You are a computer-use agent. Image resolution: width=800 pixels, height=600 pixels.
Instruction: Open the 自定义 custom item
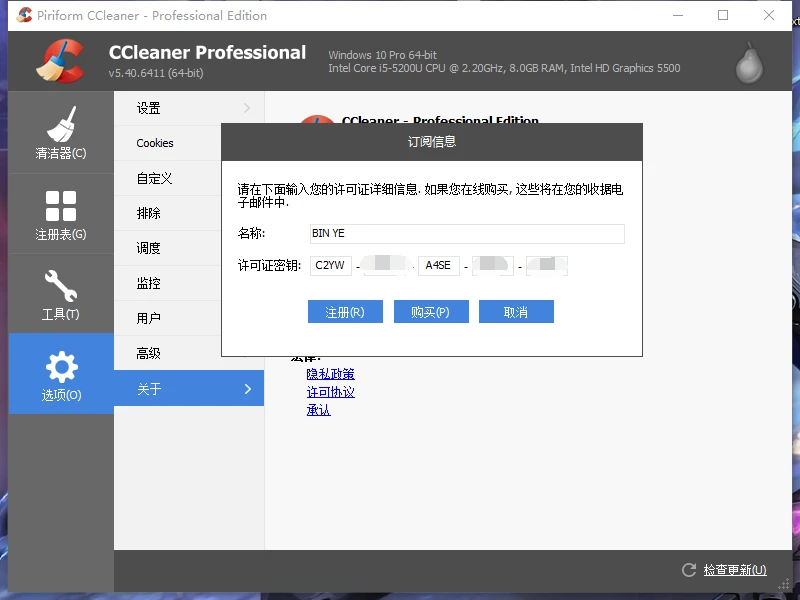click(x=167, y=179)
